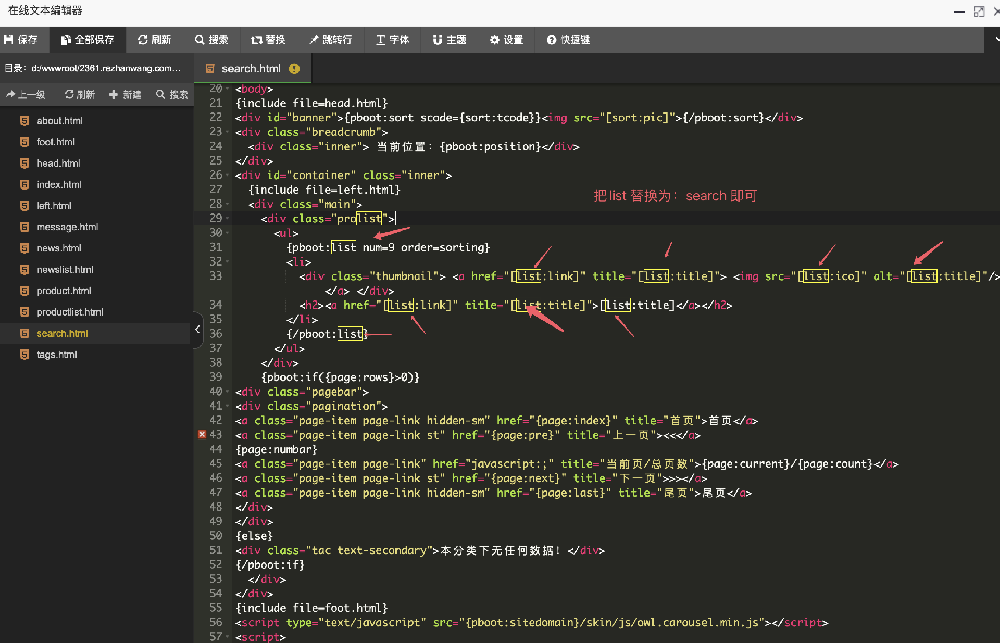Select search.html in the file list

click(62, 334)
